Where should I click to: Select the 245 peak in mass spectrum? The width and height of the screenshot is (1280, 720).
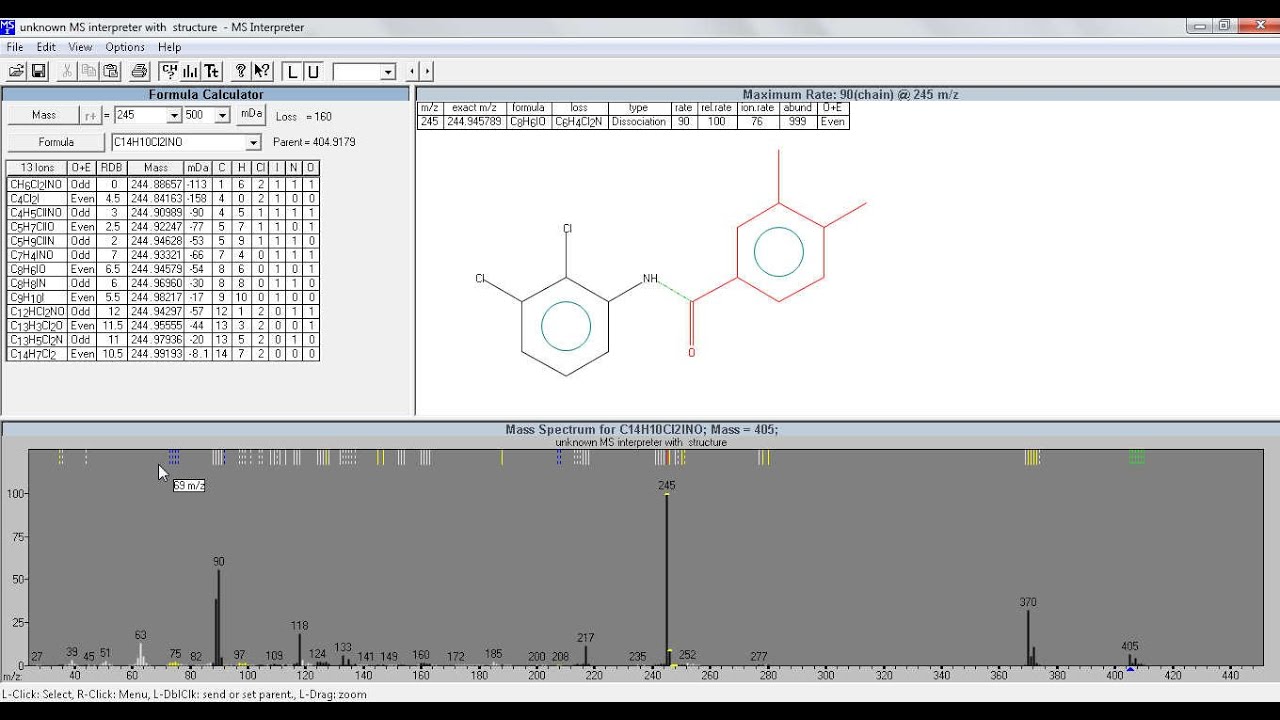pos(667,579)
